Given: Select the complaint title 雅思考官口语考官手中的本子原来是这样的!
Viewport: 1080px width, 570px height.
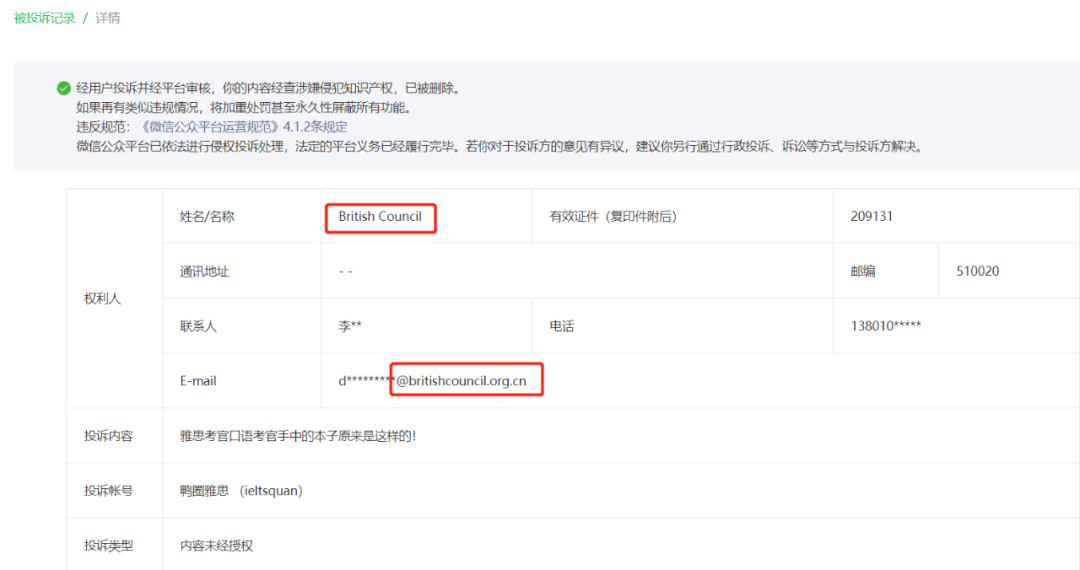Looking at the screenshot, I should click(x=298, y=436).
